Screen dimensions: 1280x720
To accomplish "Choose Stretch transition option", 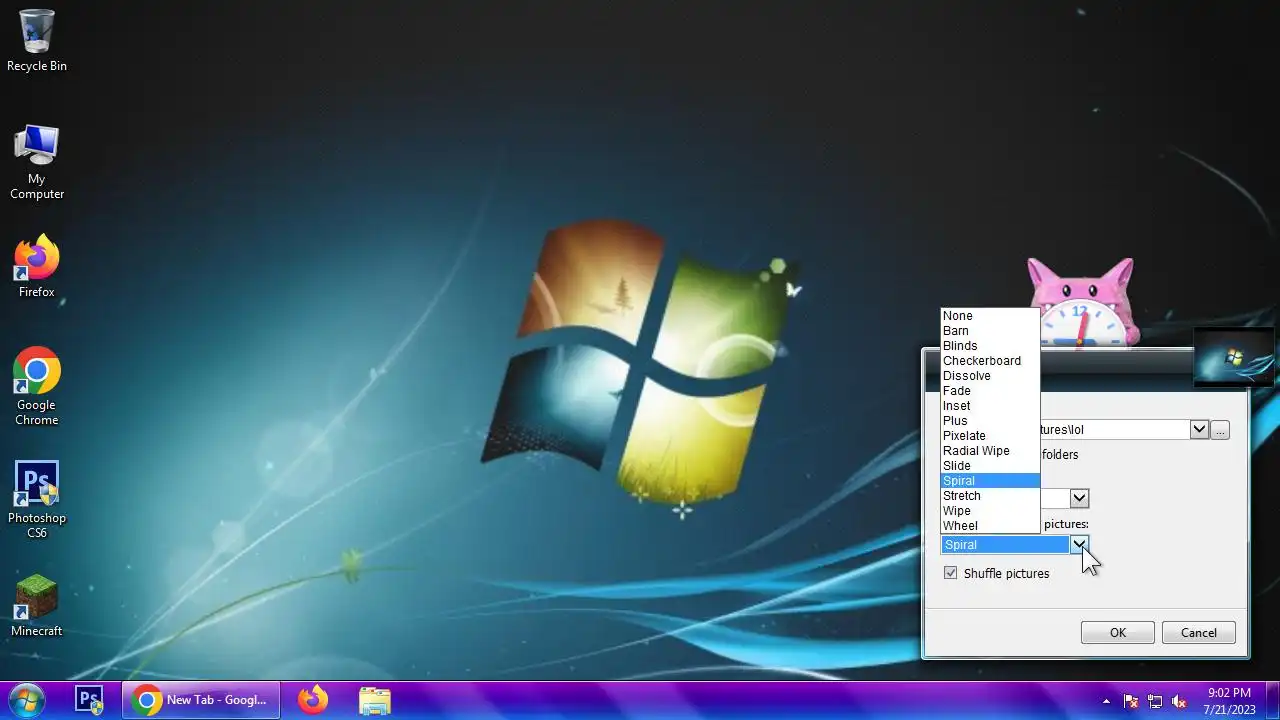I will [990, 496].
